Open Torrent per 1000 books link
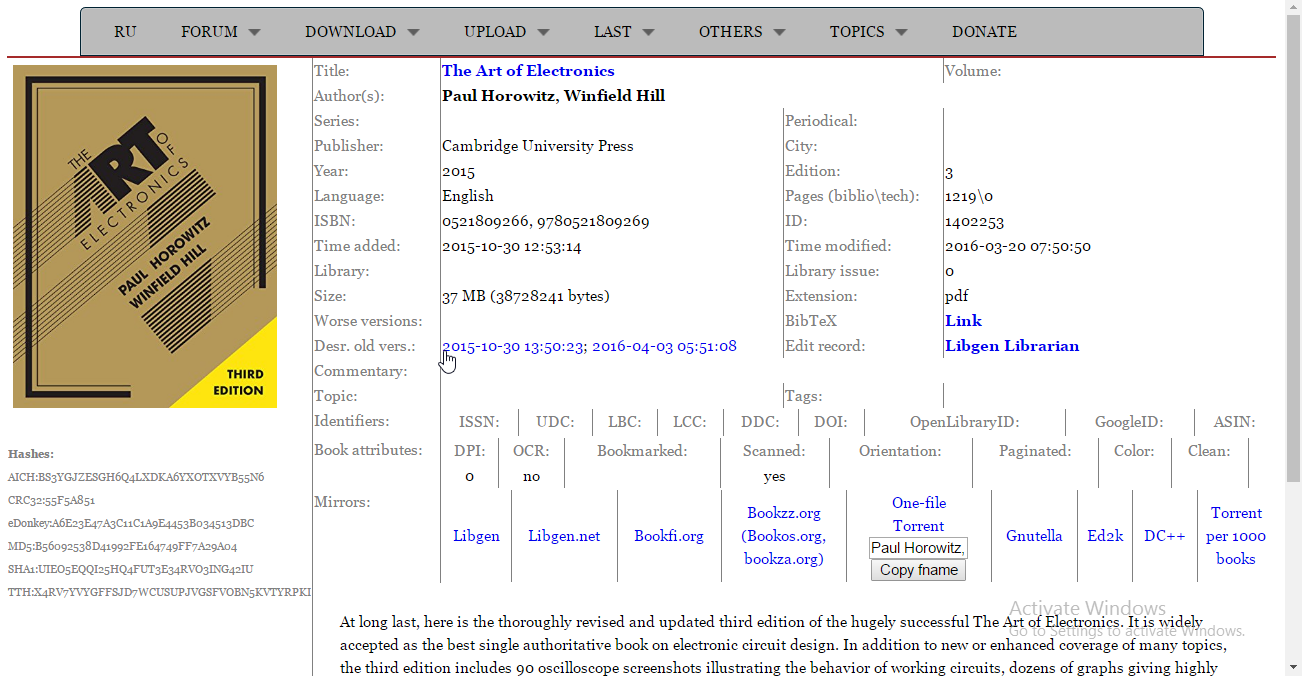This screenshot has height=676, width=1302. point(1236,536)
